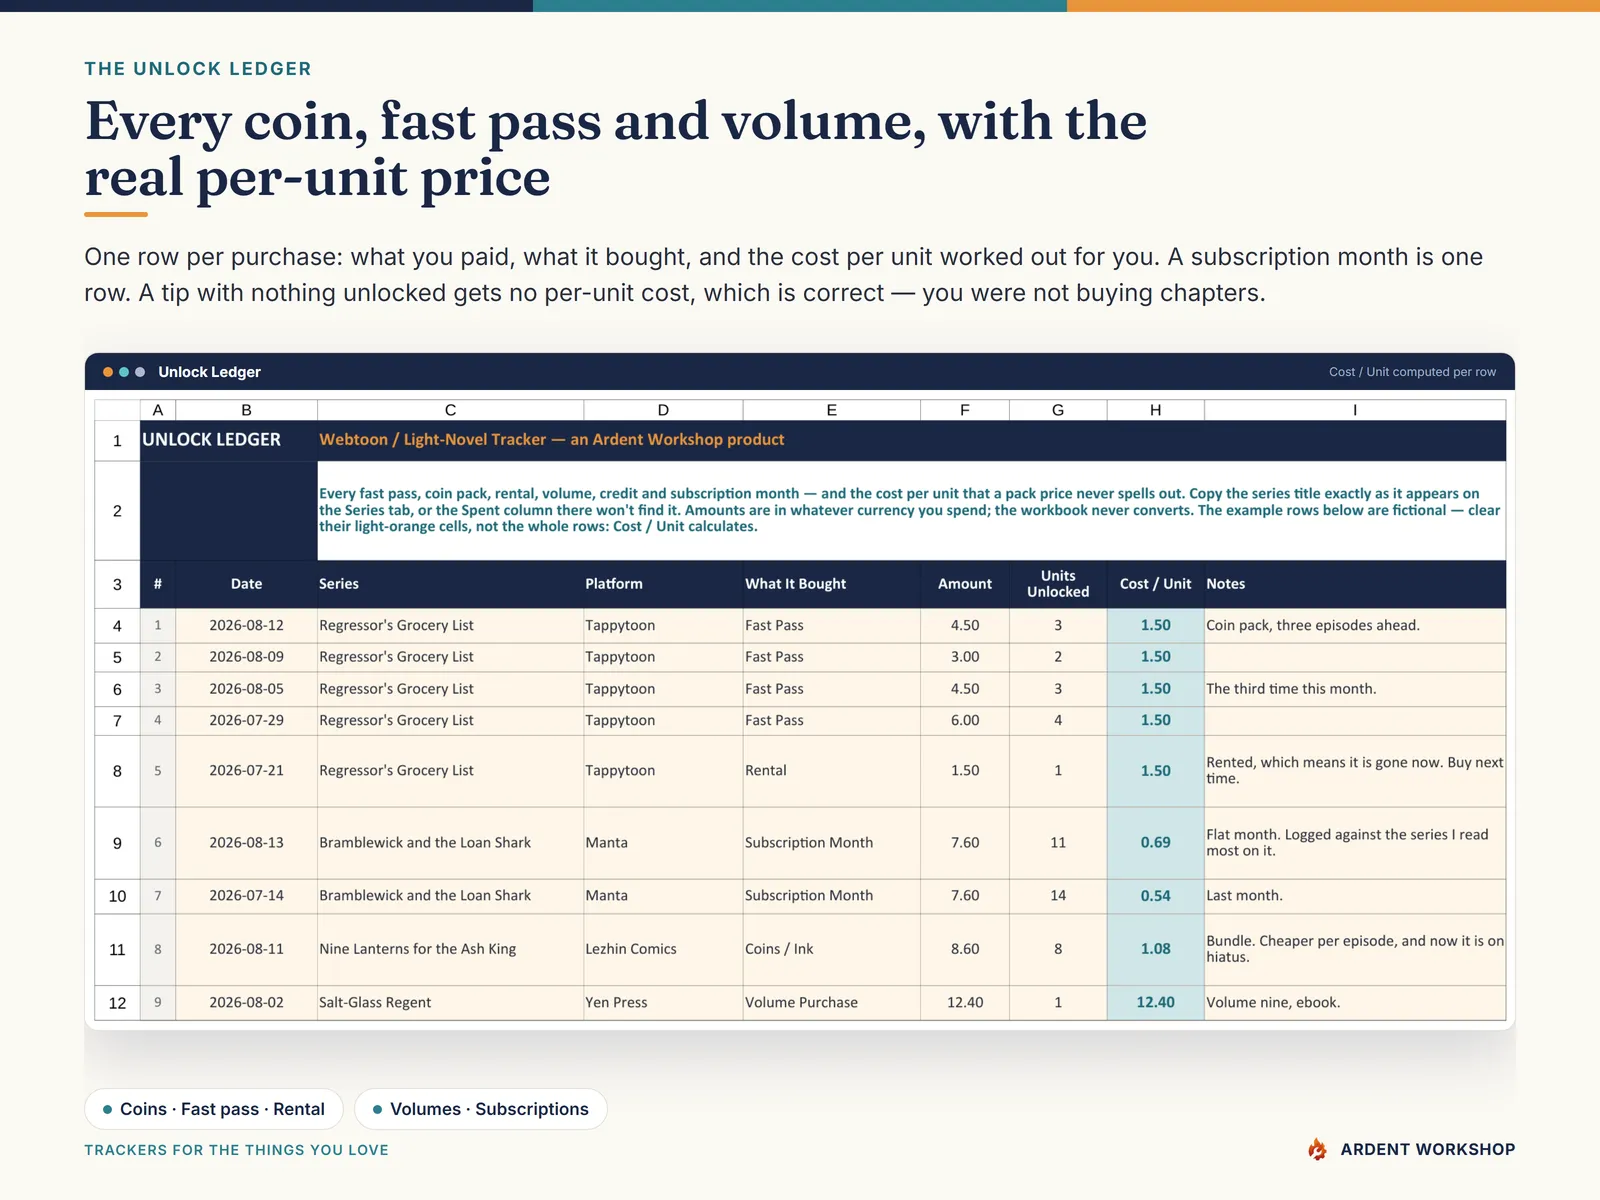Click the Ardent Workshop flame logo icon
The height and width of the screenshot is (1200, 1600).
1317,1149
